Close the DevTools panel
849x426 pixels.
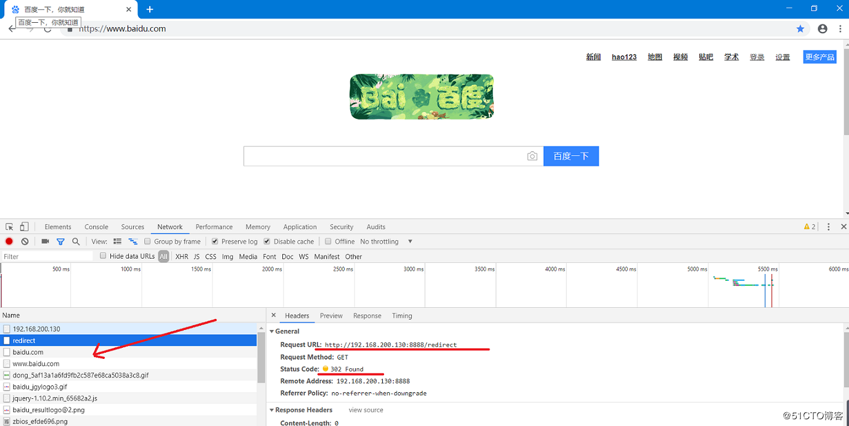click(x=843, y=227)
